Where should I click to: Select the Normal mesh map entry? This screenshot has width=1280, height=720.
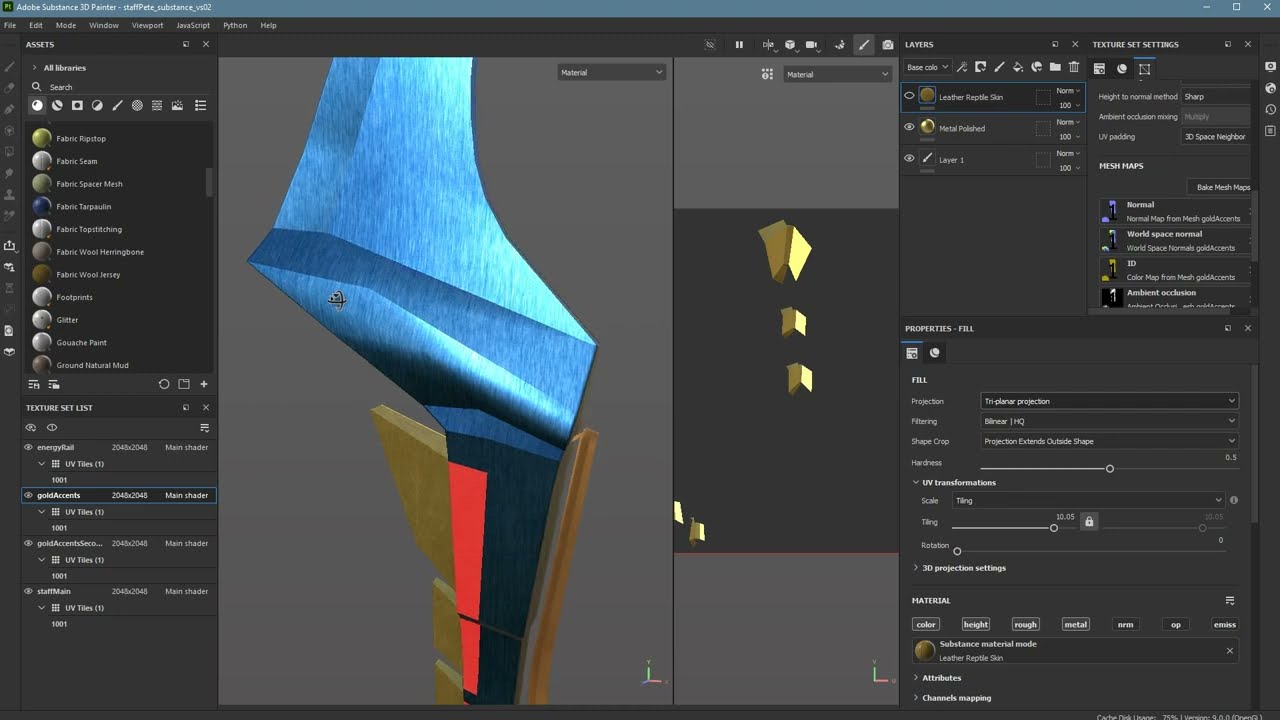(1174, 211)
